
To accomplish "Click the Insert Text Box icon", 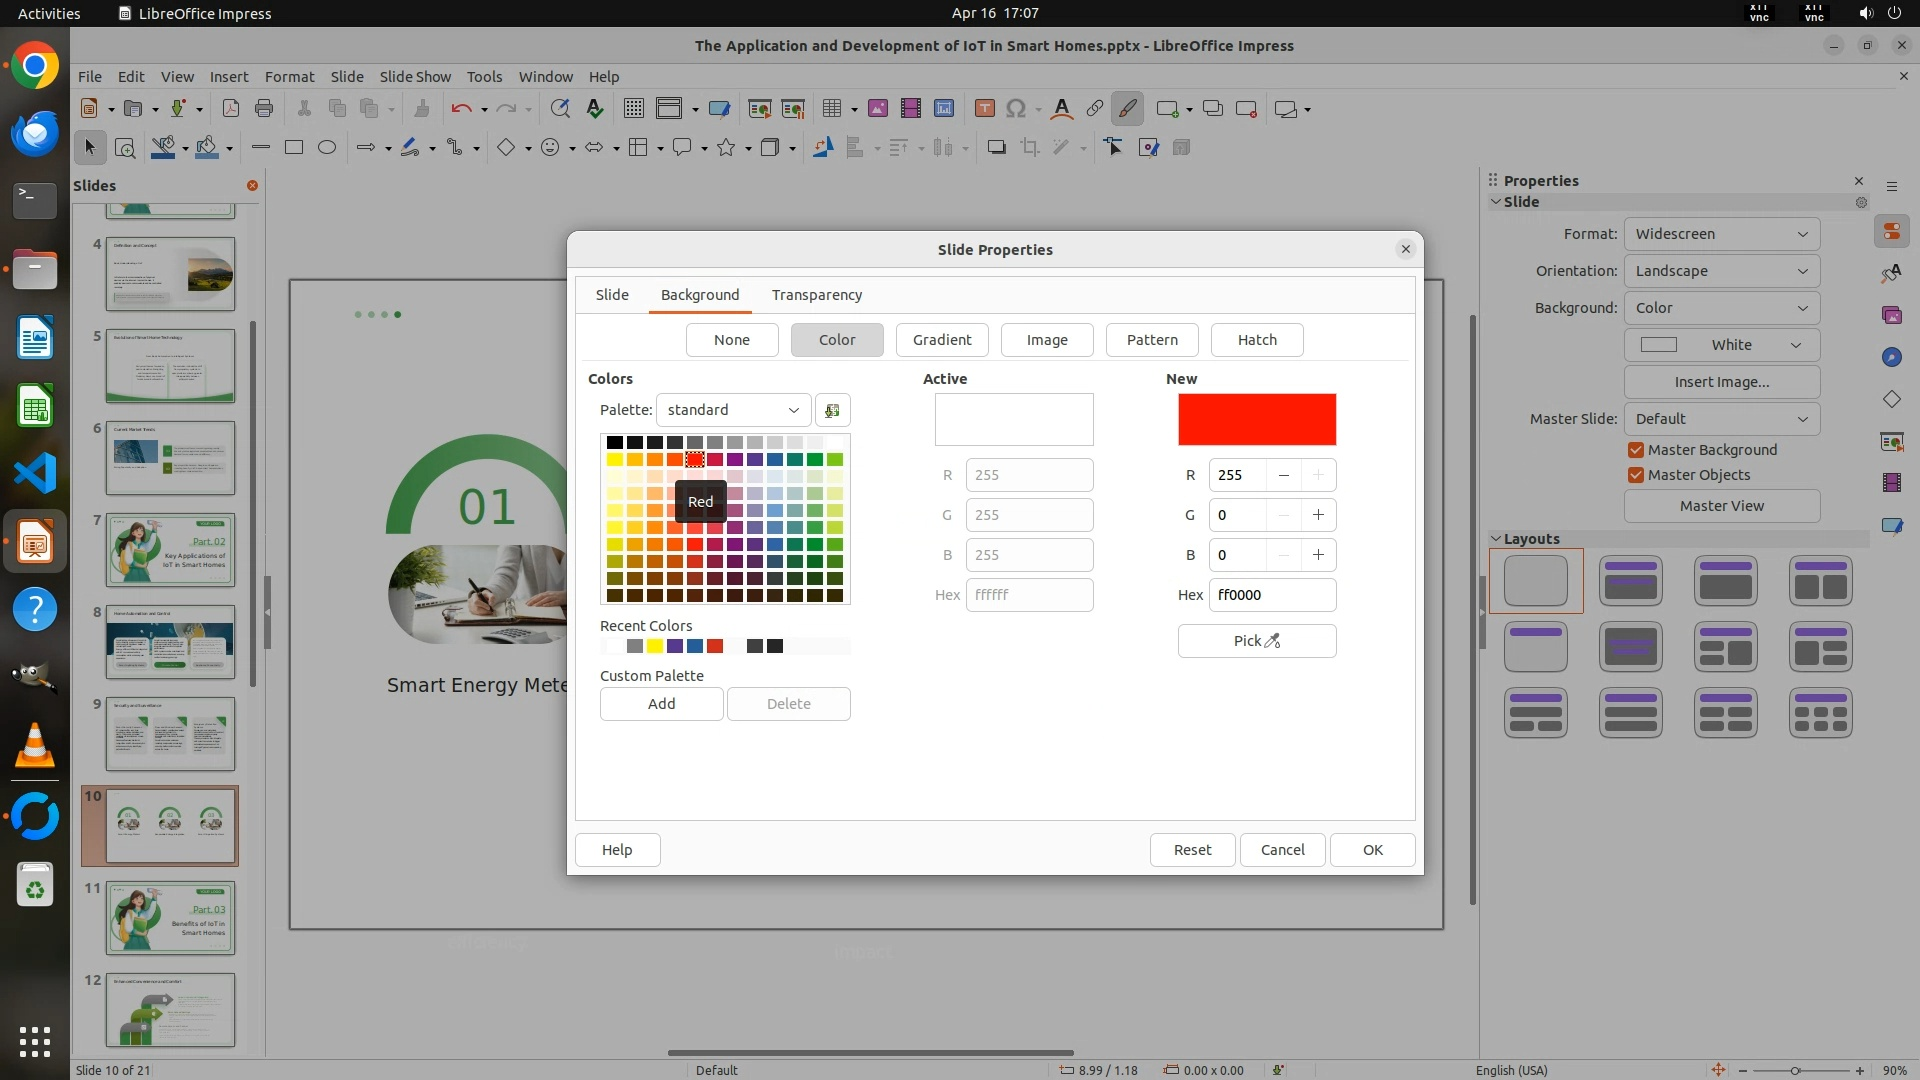I will pos(984,108).
